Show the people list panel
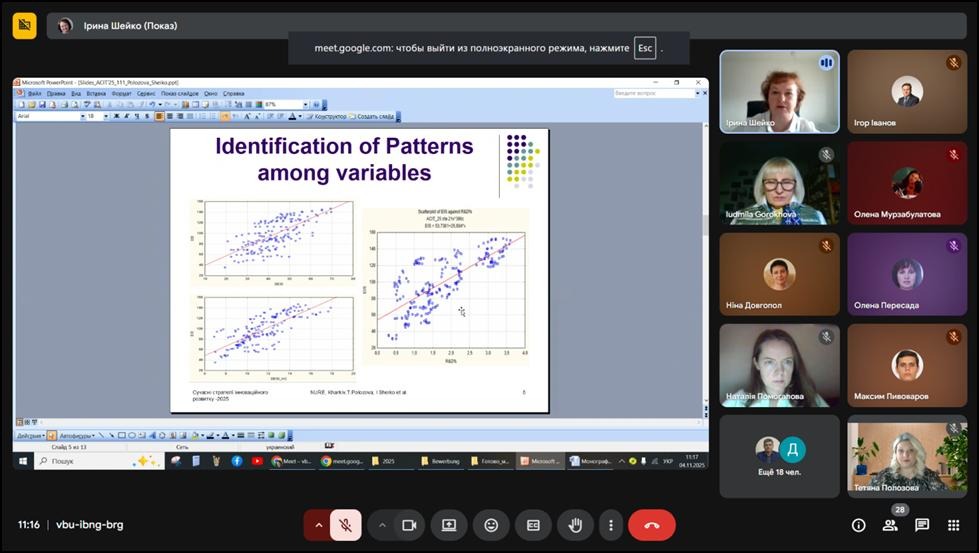This screenshot has height=553, width=979. [890, 525]
